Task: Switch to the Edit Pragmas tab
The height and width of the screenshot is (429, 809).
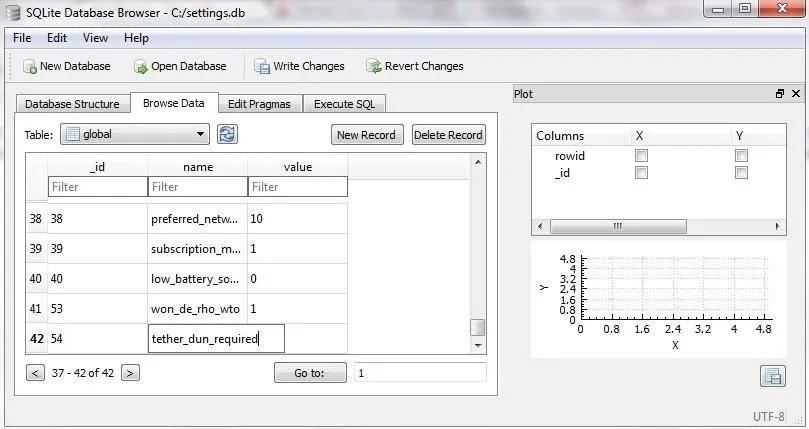Action: 259,104
